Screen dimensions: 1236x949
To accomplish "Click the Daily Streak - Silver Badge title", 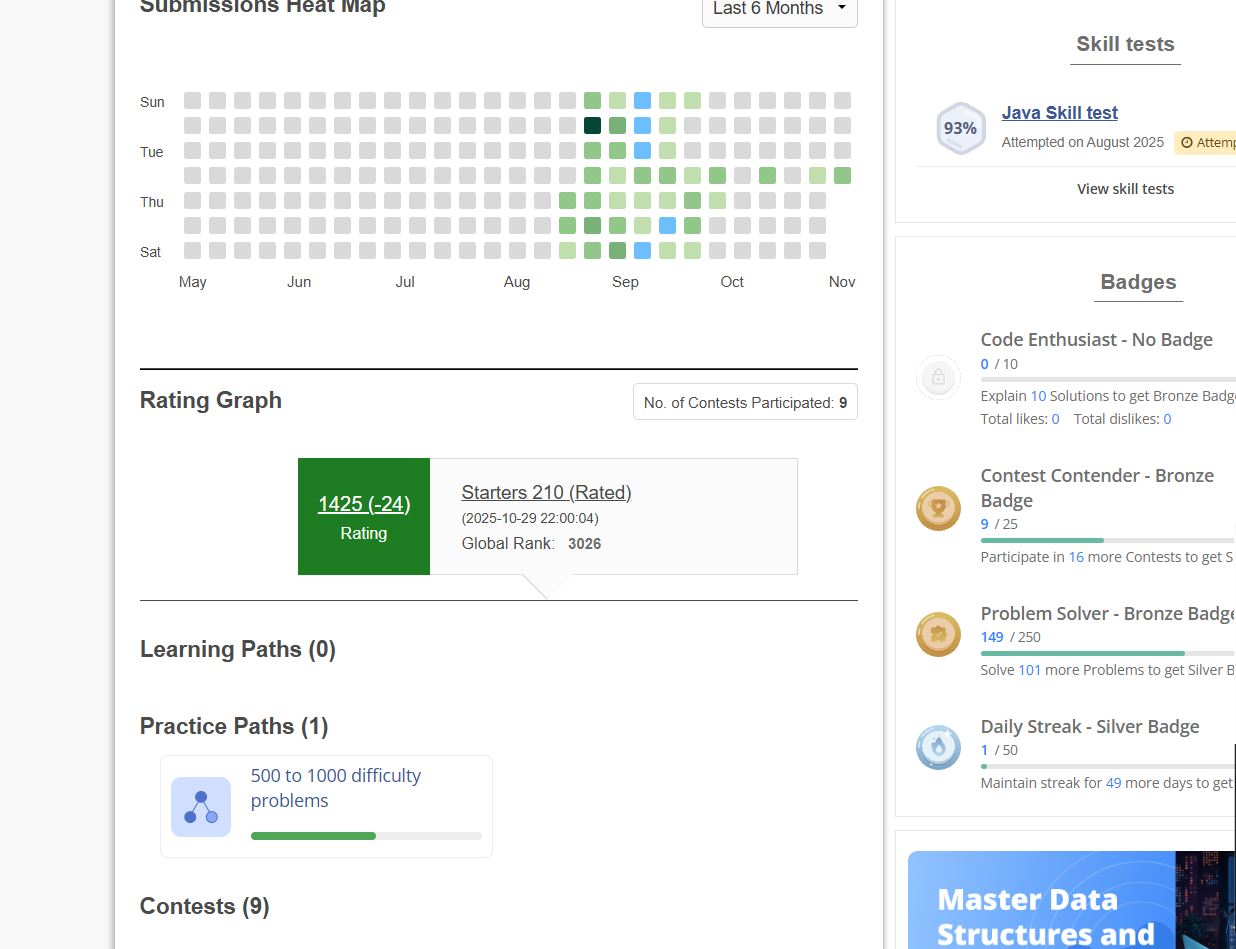I will 1090,727.
